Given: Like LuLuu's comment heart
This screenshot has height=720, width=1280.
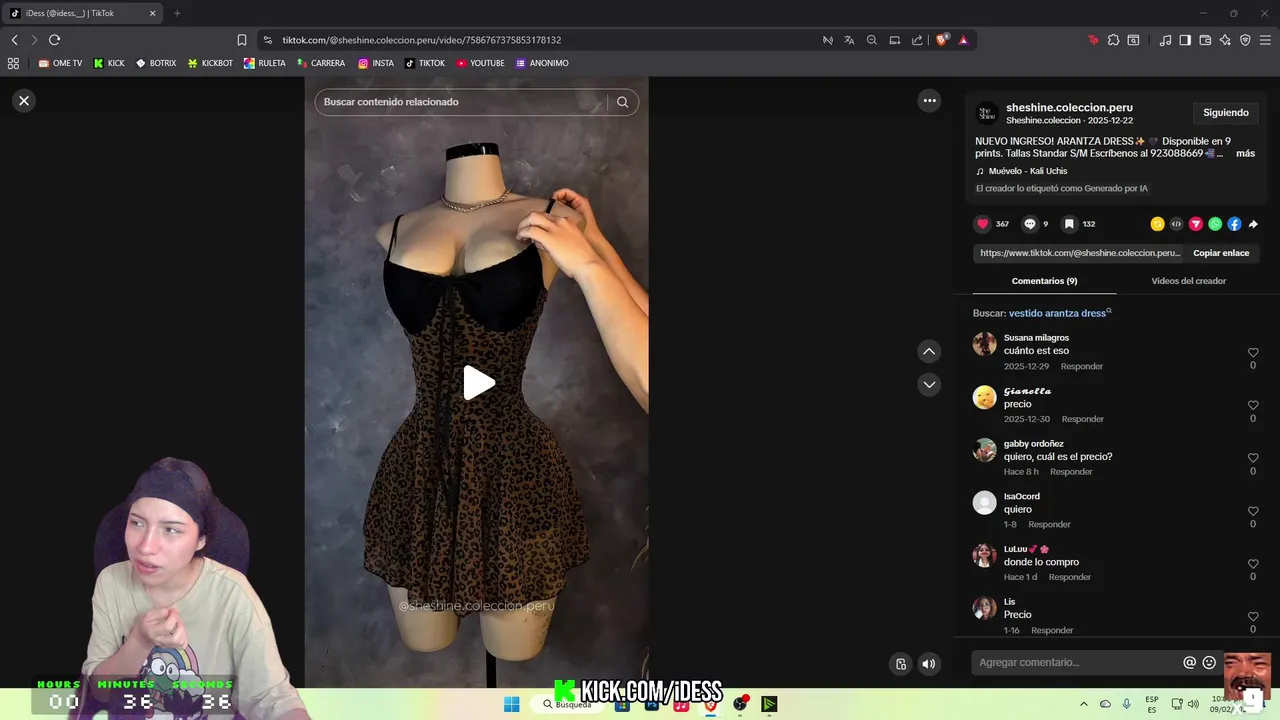Looking at the screenshot, I should pos(1253,564).
